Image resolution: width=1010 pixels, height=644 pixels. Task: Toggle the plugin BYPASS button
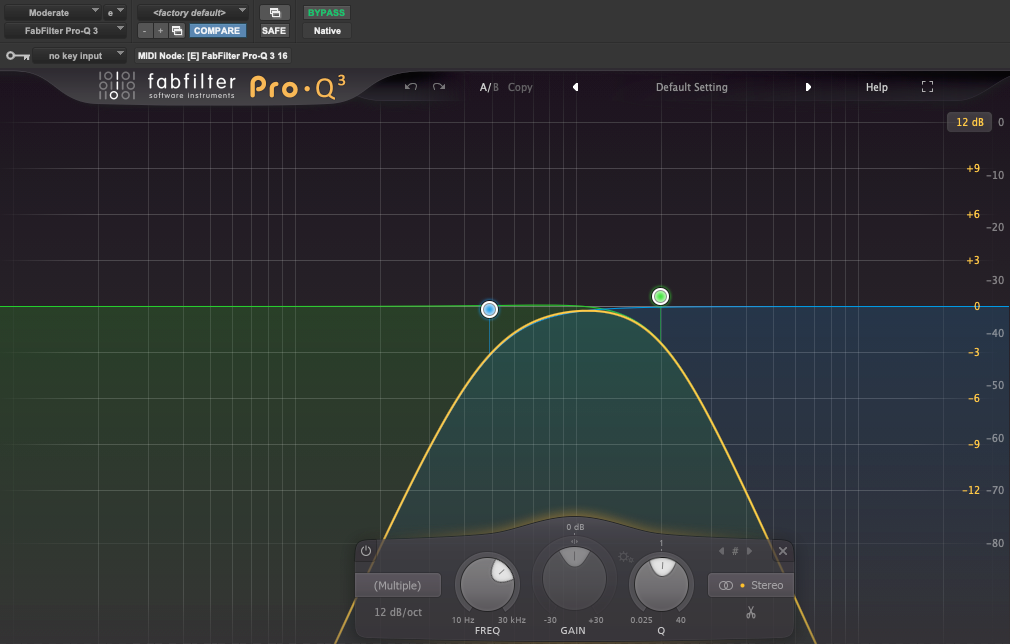tap(326, 13)
